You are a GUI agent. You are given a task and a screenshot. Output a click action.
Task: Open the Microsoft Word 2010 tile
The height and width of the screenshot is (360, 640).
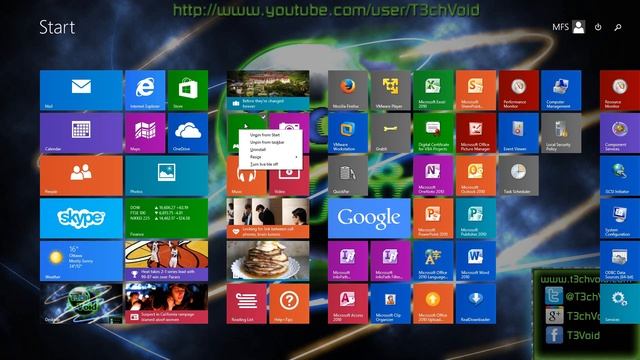[476, 261]
